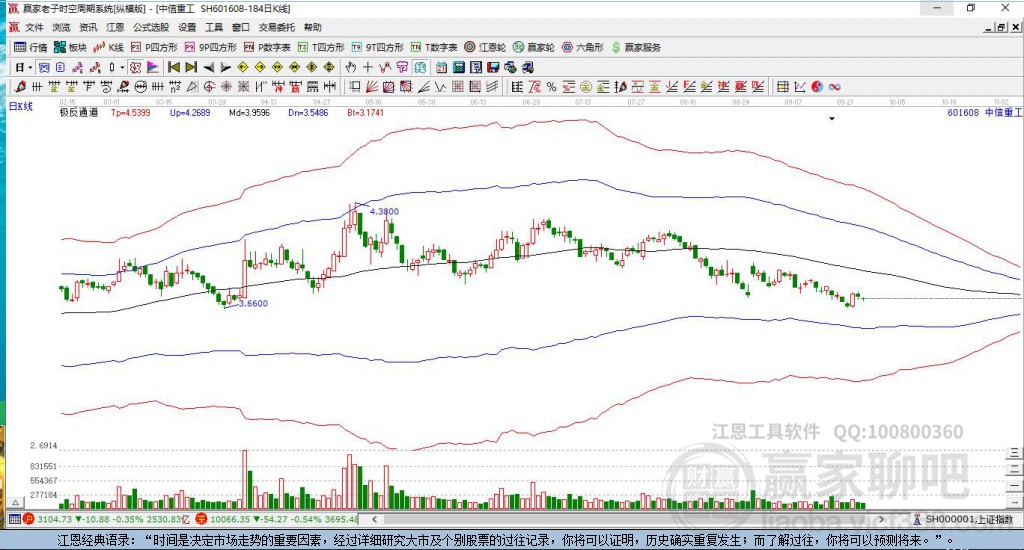Click the Up=4.2689 indicator value
Screen dimensions: 1024x550
click(x=190, y=112)
